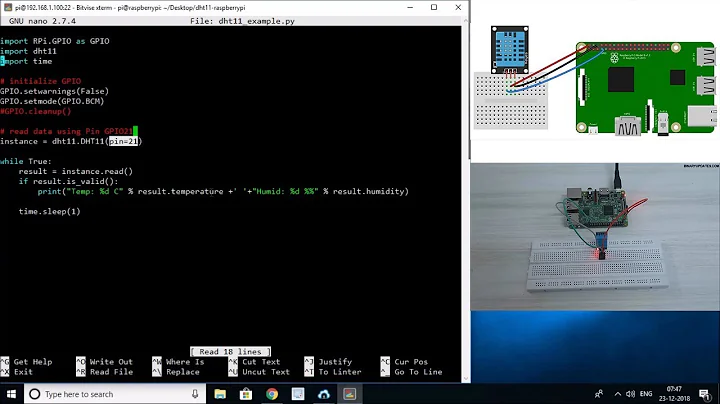Click the highlighted 'pin=21' text
720x404 pixels.
pyautogui.click(x=124, y=141)
